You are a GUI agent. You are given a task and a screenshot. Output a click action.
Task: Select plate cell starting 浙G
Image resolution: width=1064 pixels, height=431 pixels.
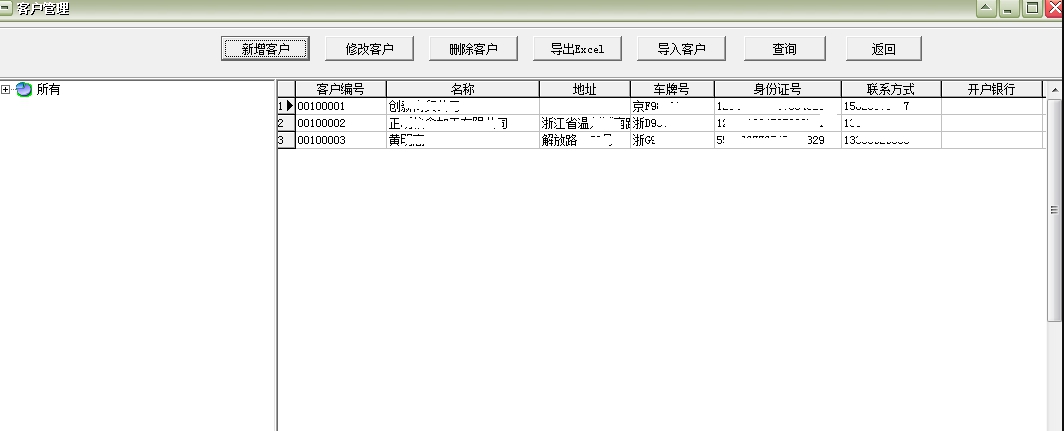pyautogui.click(x=672, y=140)
